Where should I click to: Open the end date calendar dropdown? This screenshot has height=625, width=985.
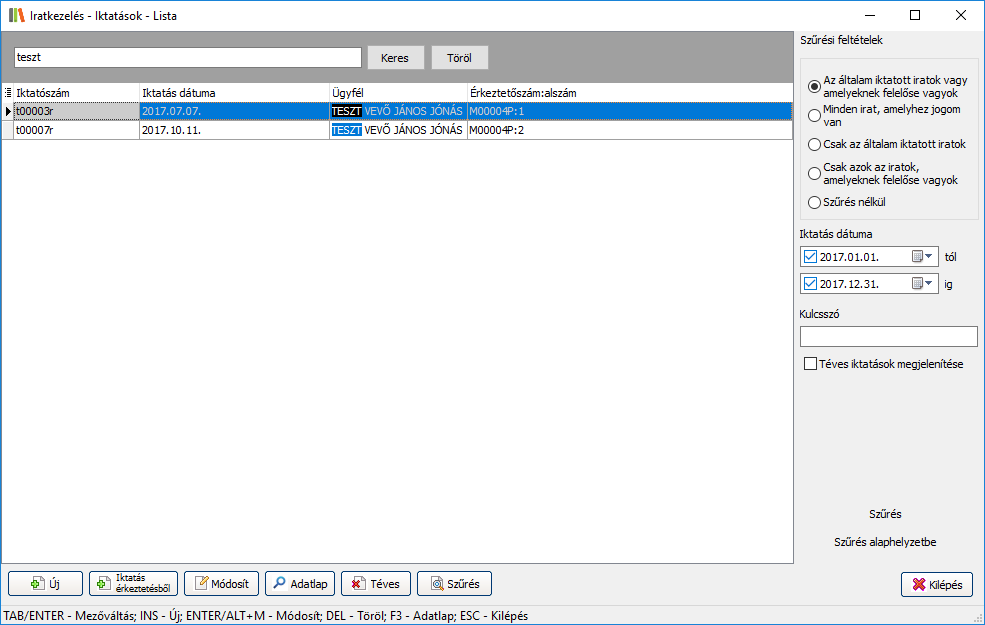[922, 284]
